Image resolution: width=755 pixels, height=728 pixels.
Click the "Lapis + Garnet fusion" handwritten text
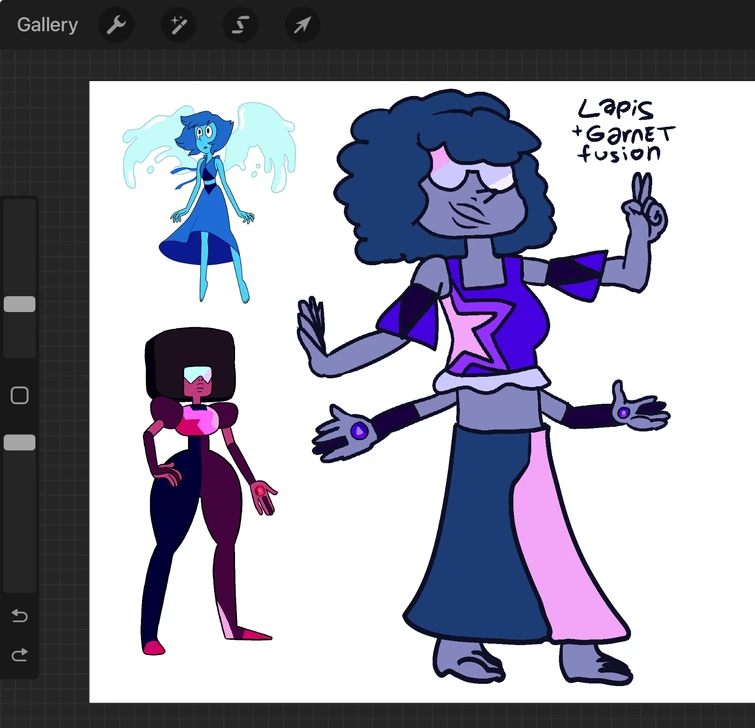tap(624, 131)
